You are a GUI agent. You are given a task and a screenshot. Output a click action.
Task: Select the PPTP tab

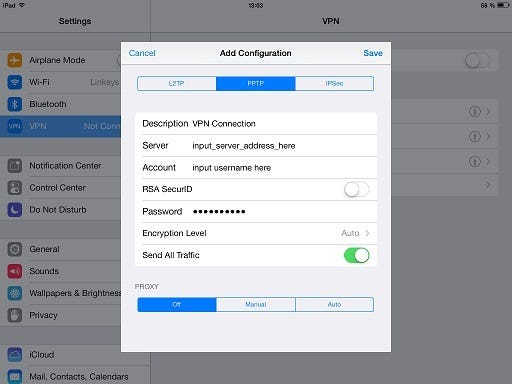256,83
